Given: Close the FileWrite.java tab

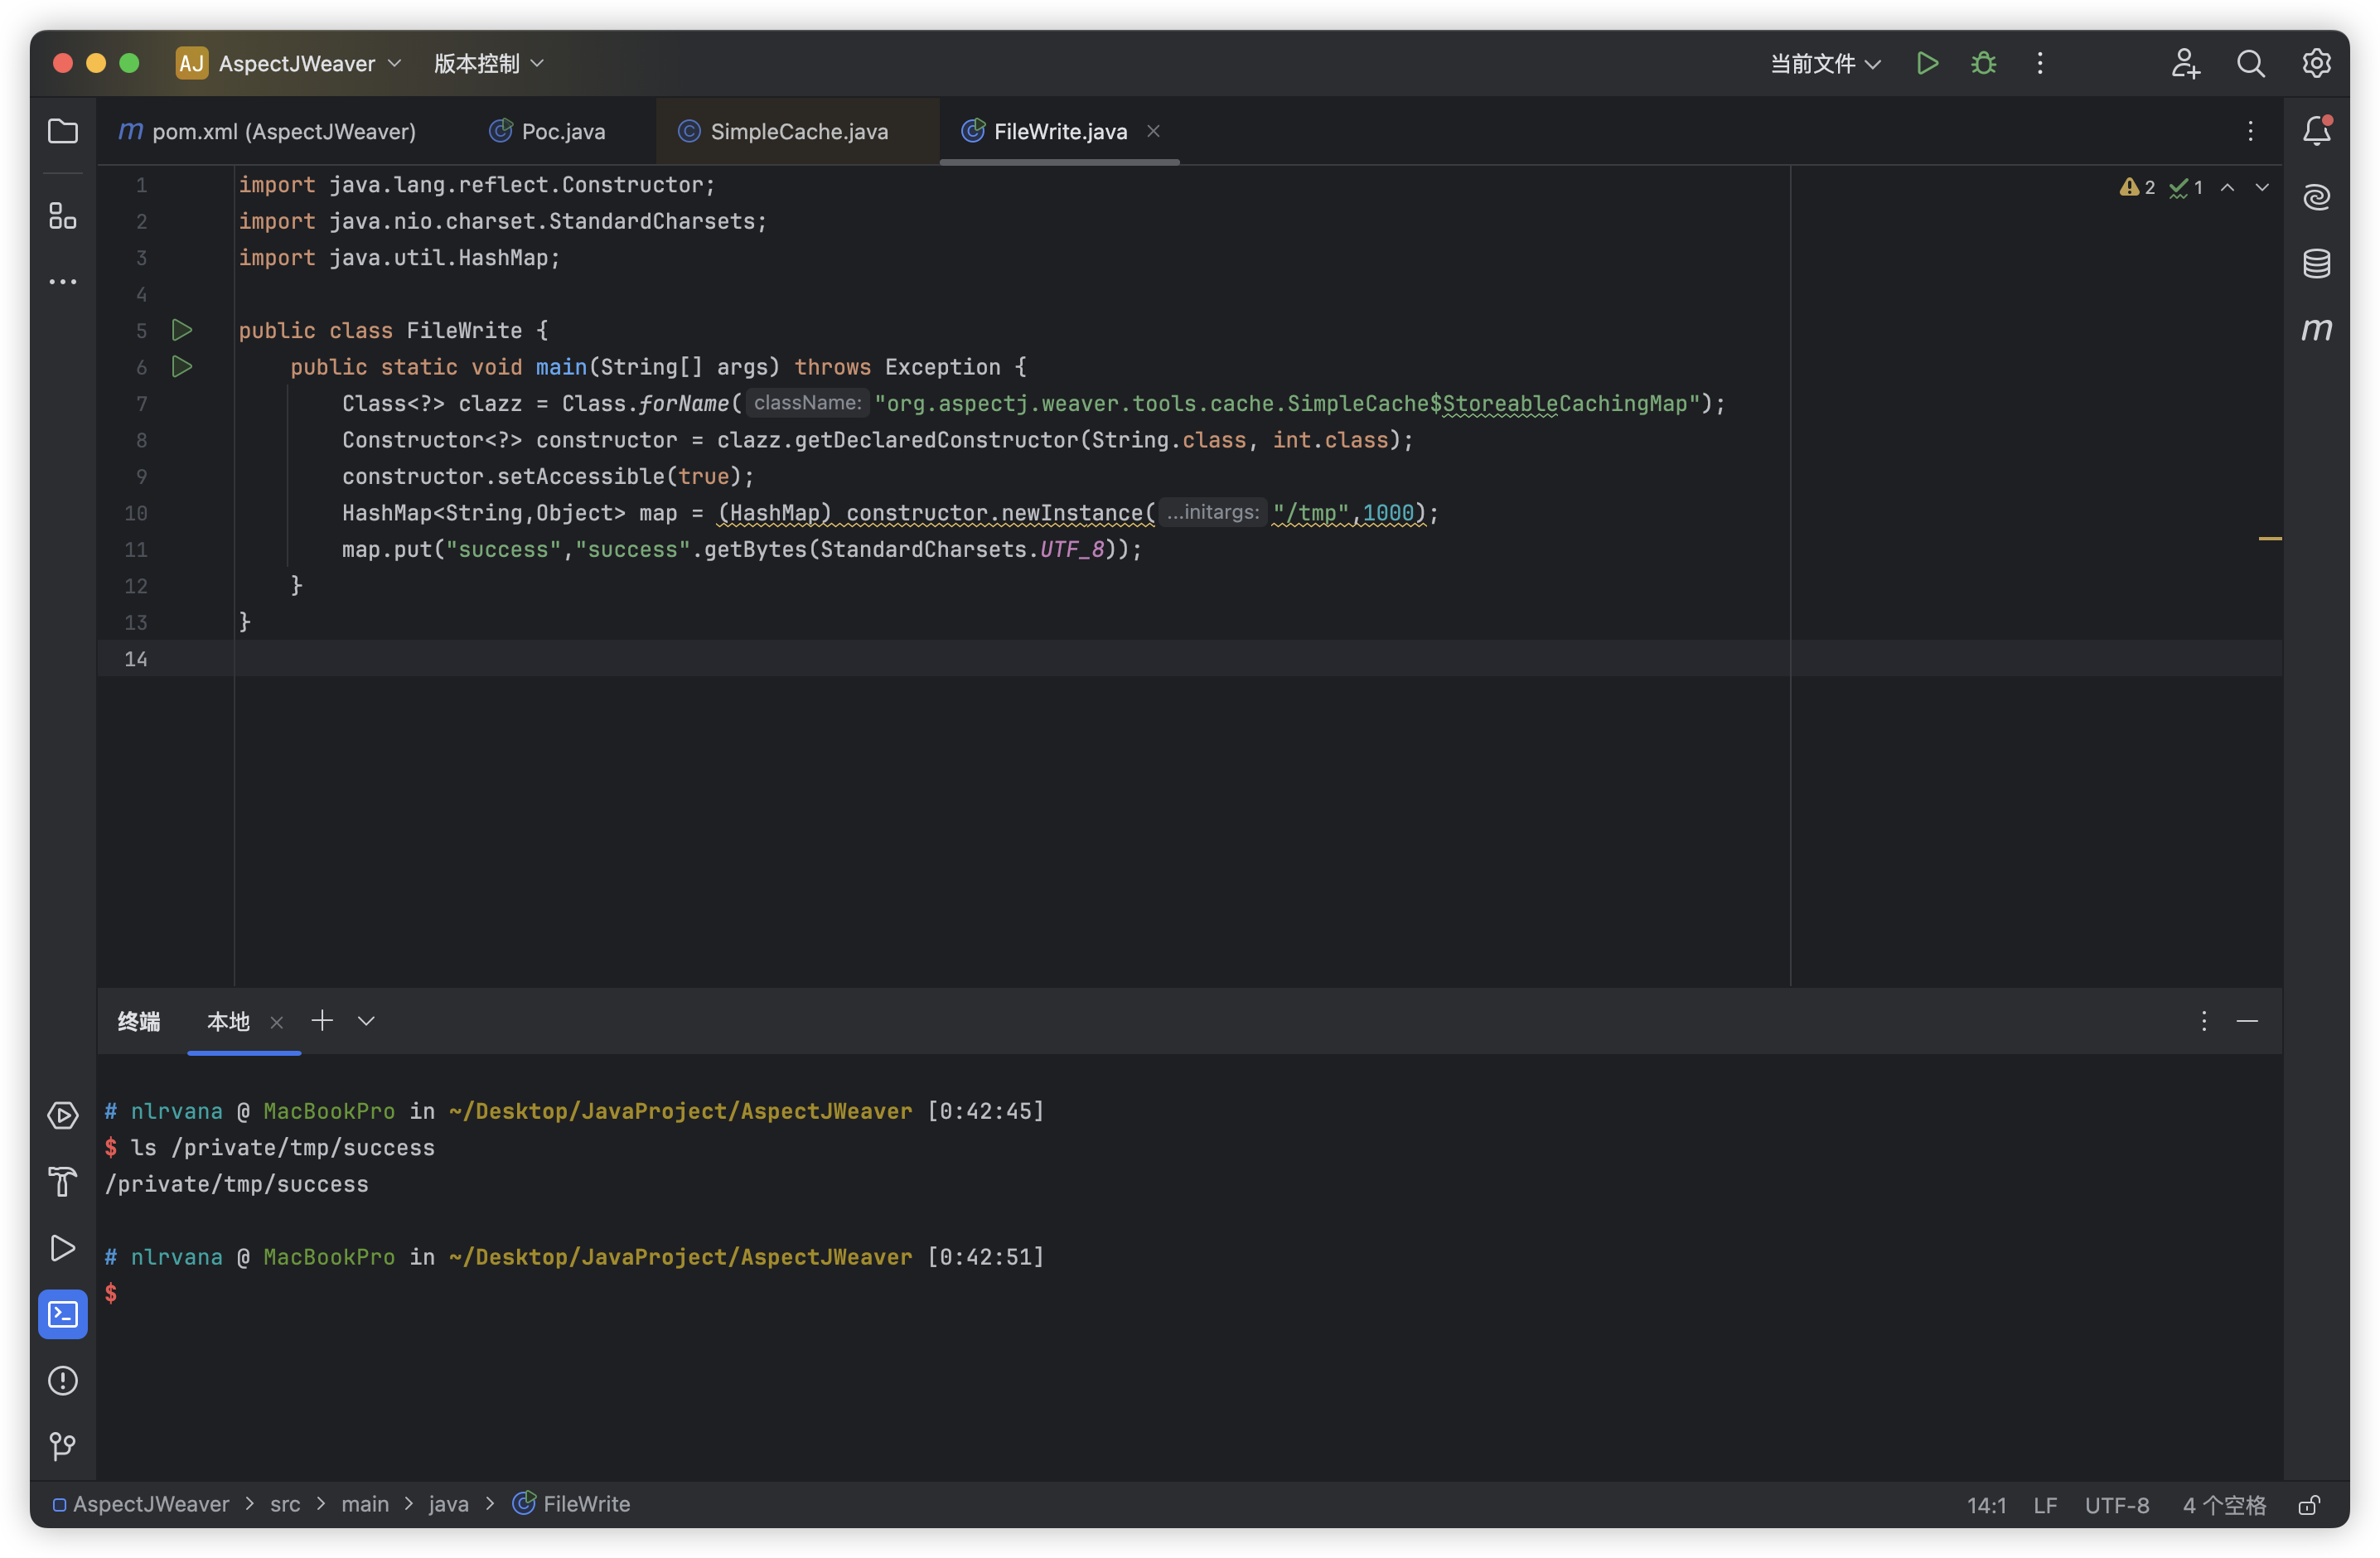Looking at the screenshot, I should (1153, 131).
